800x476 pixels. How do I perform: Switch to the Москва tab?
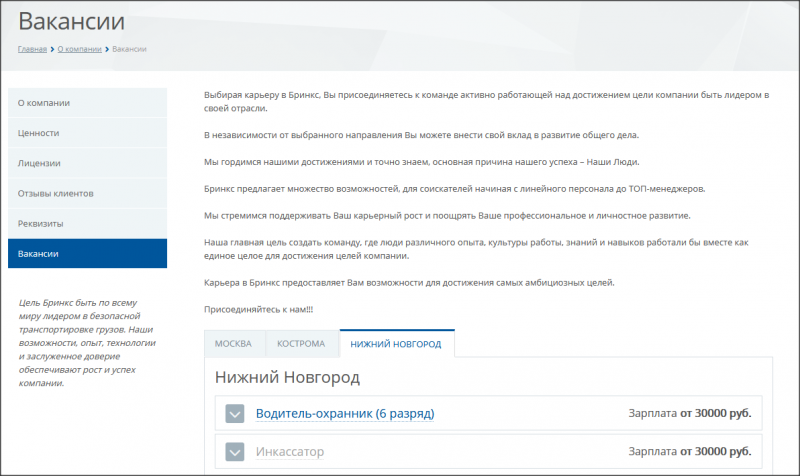234,344
